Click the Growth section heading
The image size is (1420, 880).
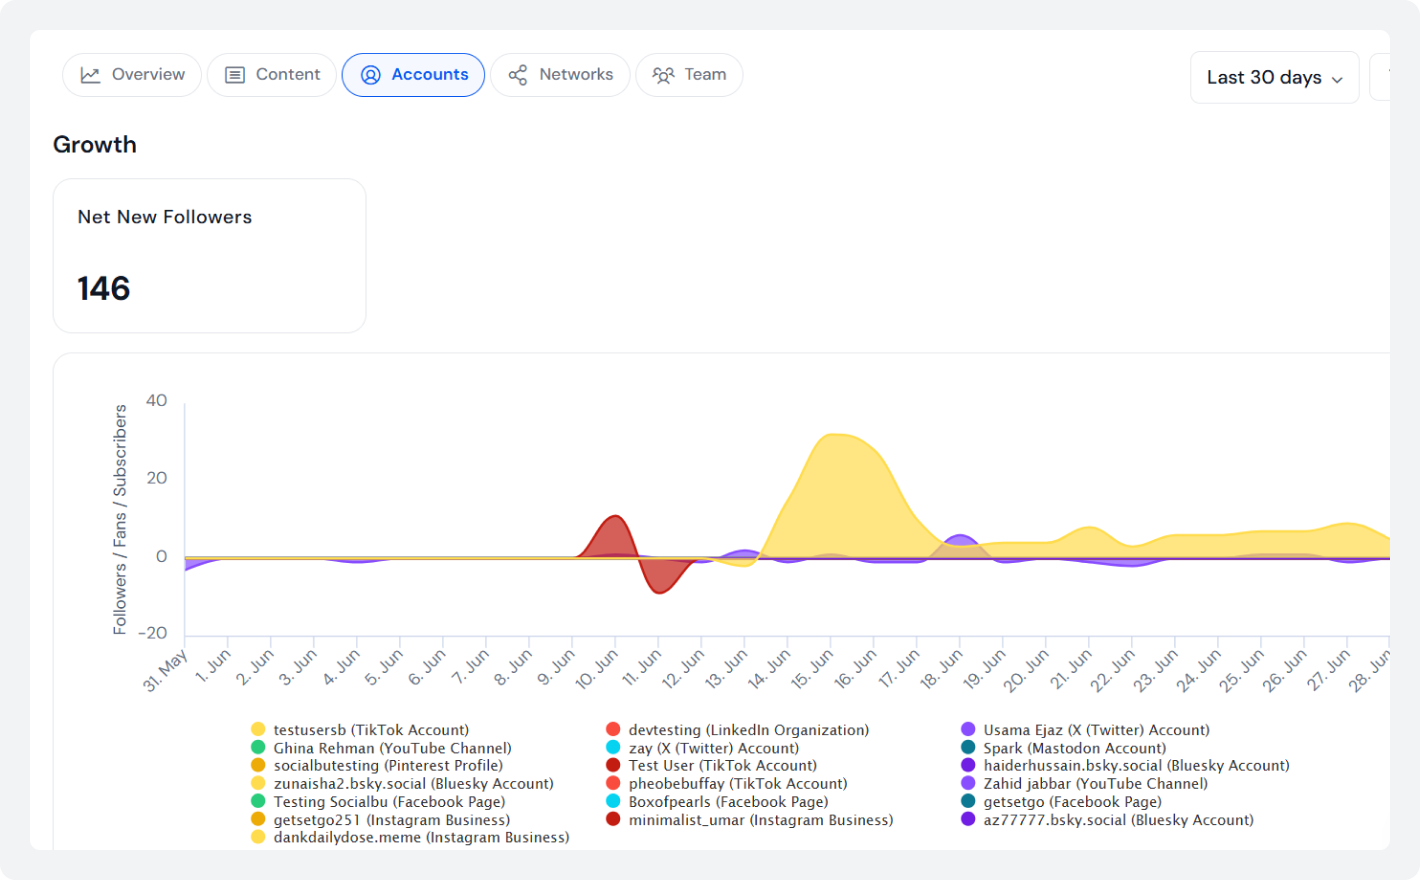point(95,145)
